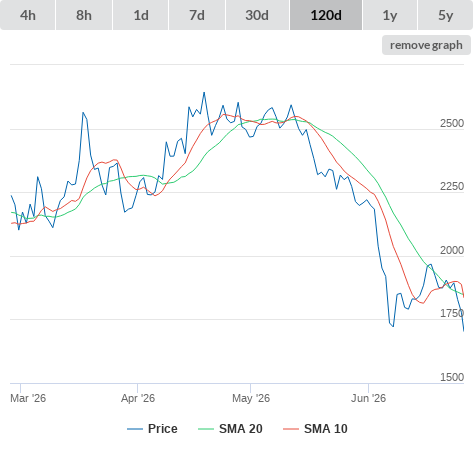Click the blue Price legend line marker

coord(135,429)
